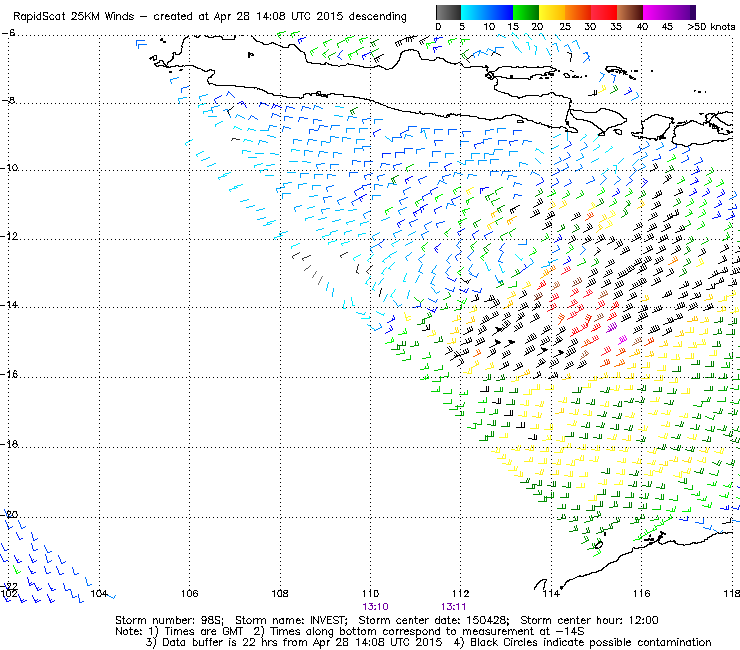Click the 'Storm center date: 150428' text
Screen dimensions: 740x650
(x=433, y=620)
